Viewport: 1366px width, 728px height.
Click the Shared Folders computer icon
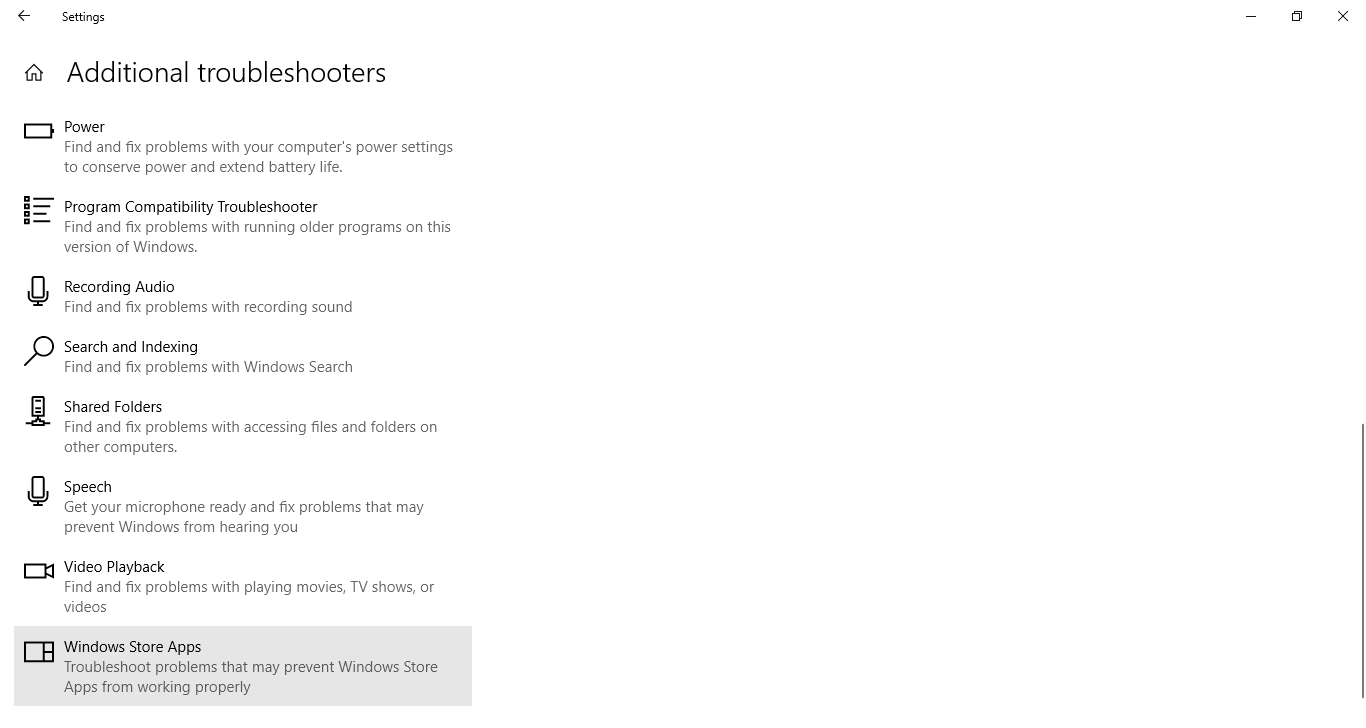tap(38, 411)
